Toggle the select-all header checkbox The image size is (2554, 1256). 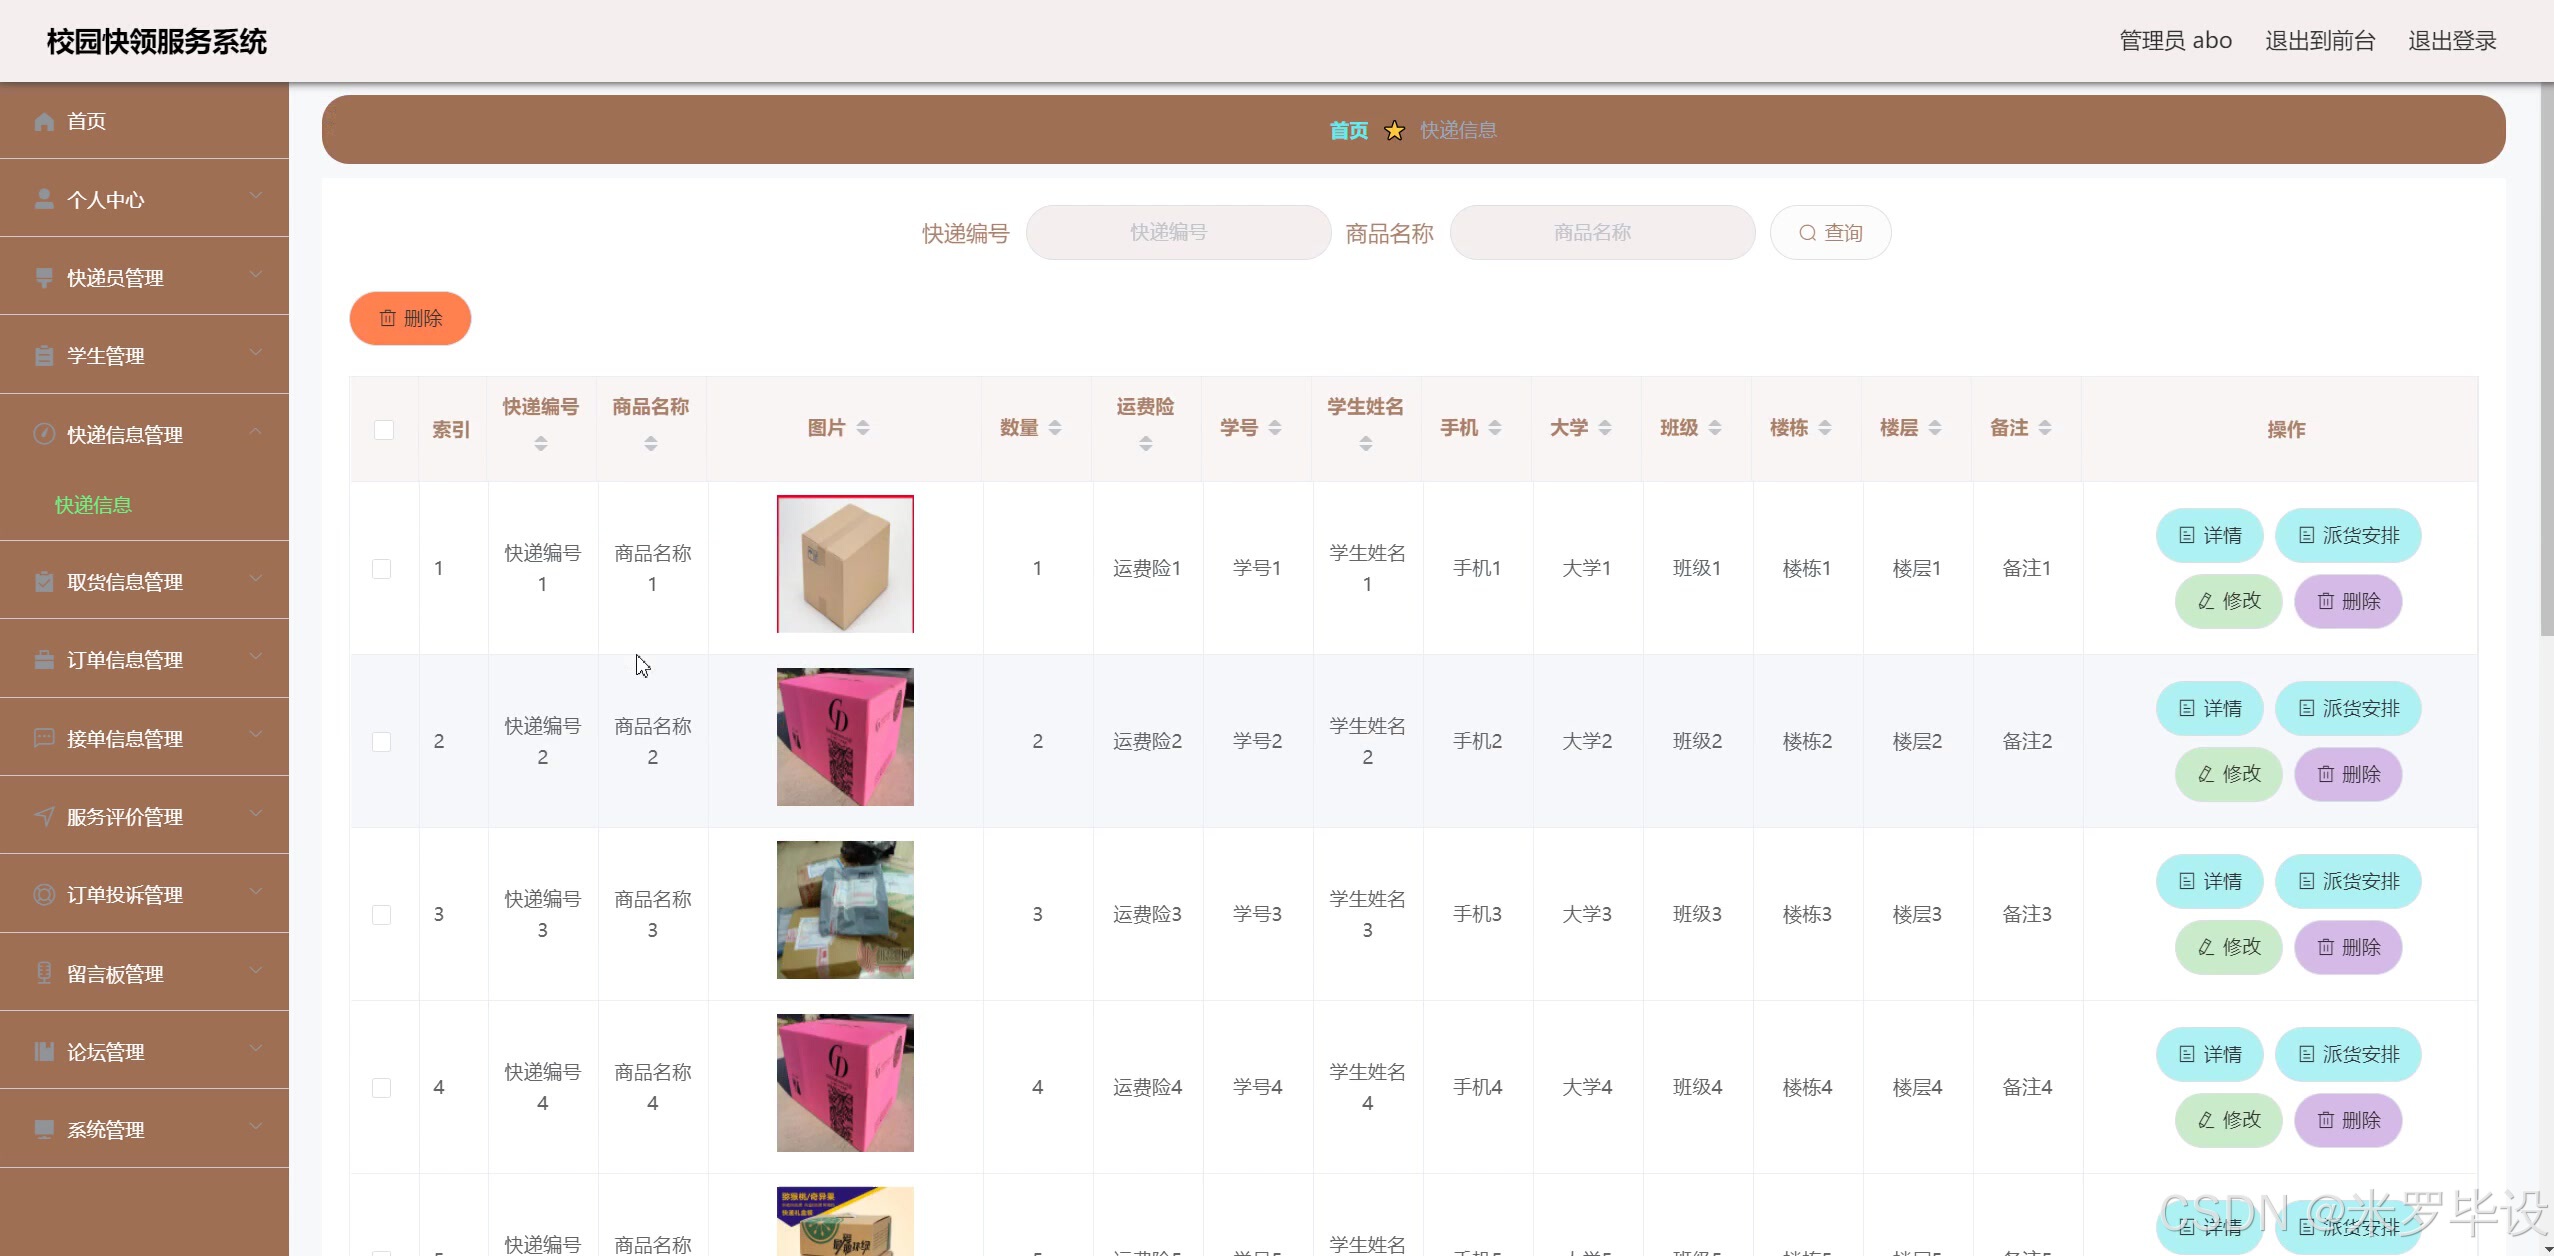[384, 430]
